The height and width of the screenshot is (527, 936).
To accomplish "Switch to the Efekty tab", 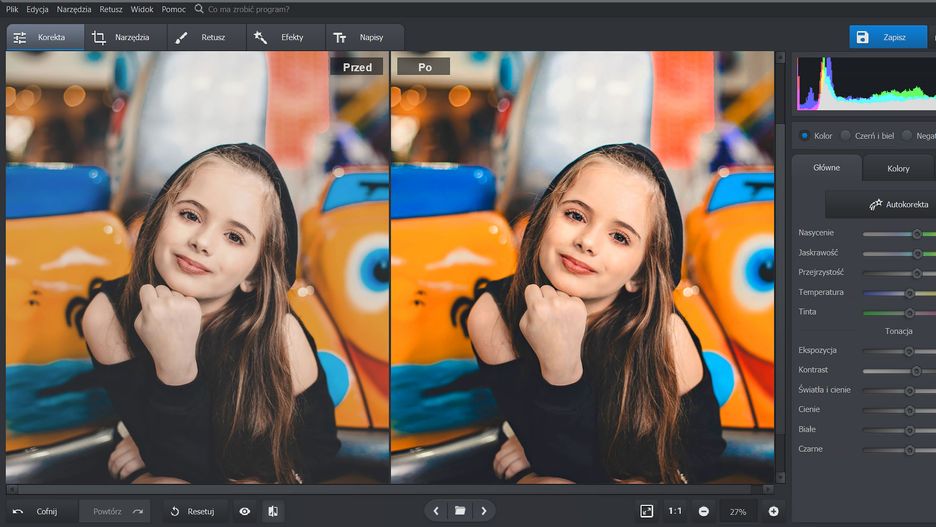I will point(286,37).
